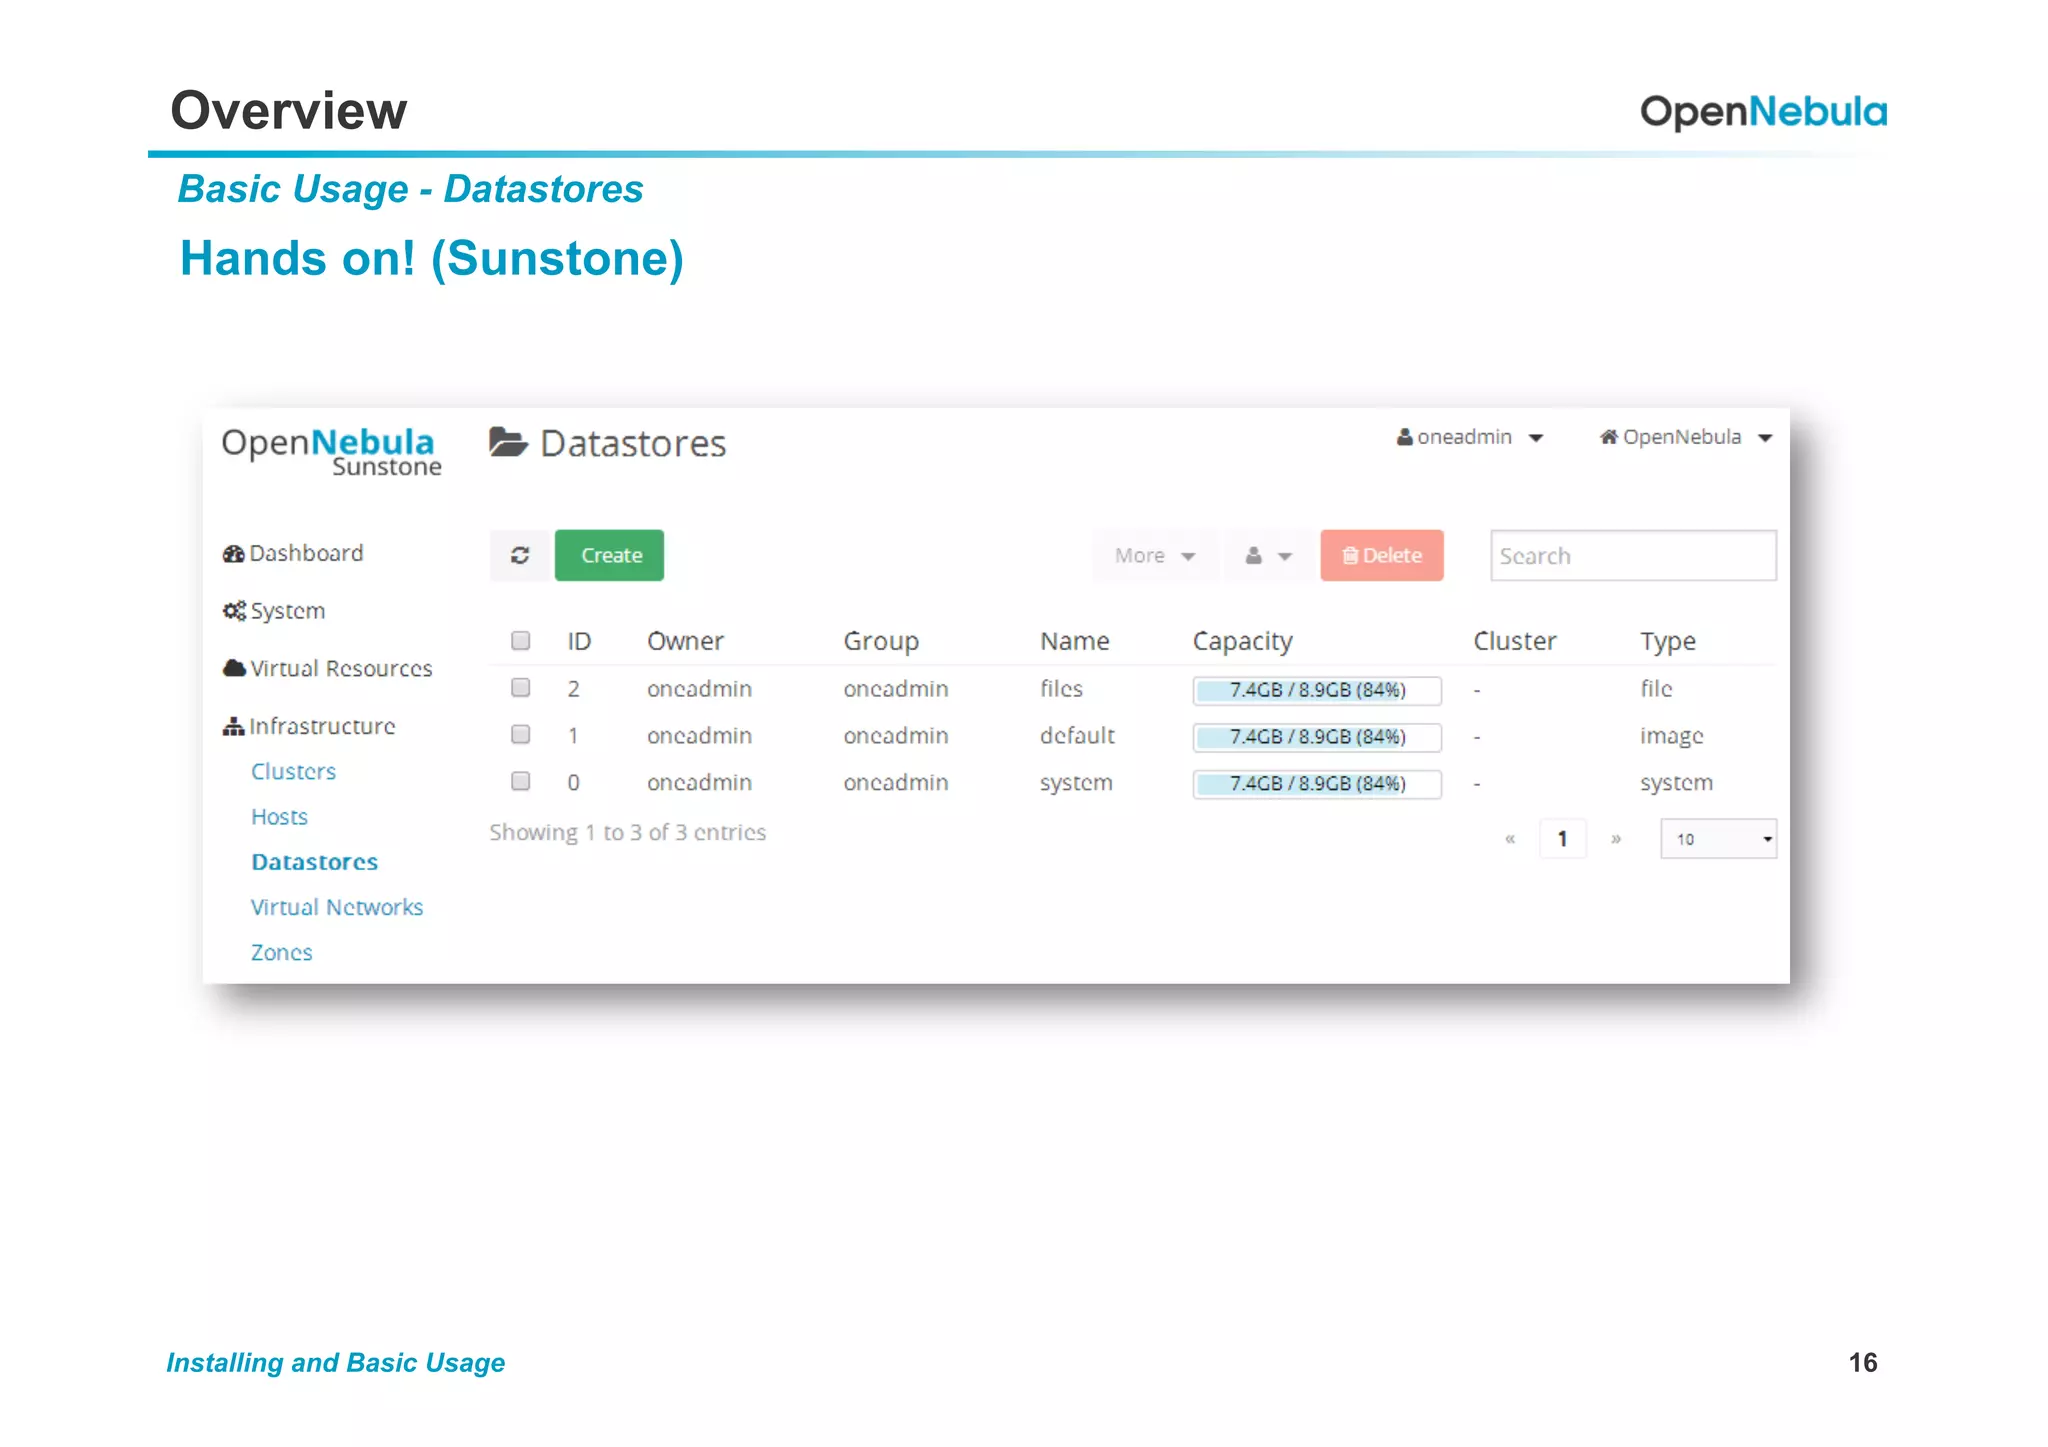
Task: Click the Infrastructure hierarchy icon
Action: pos(233,726)
